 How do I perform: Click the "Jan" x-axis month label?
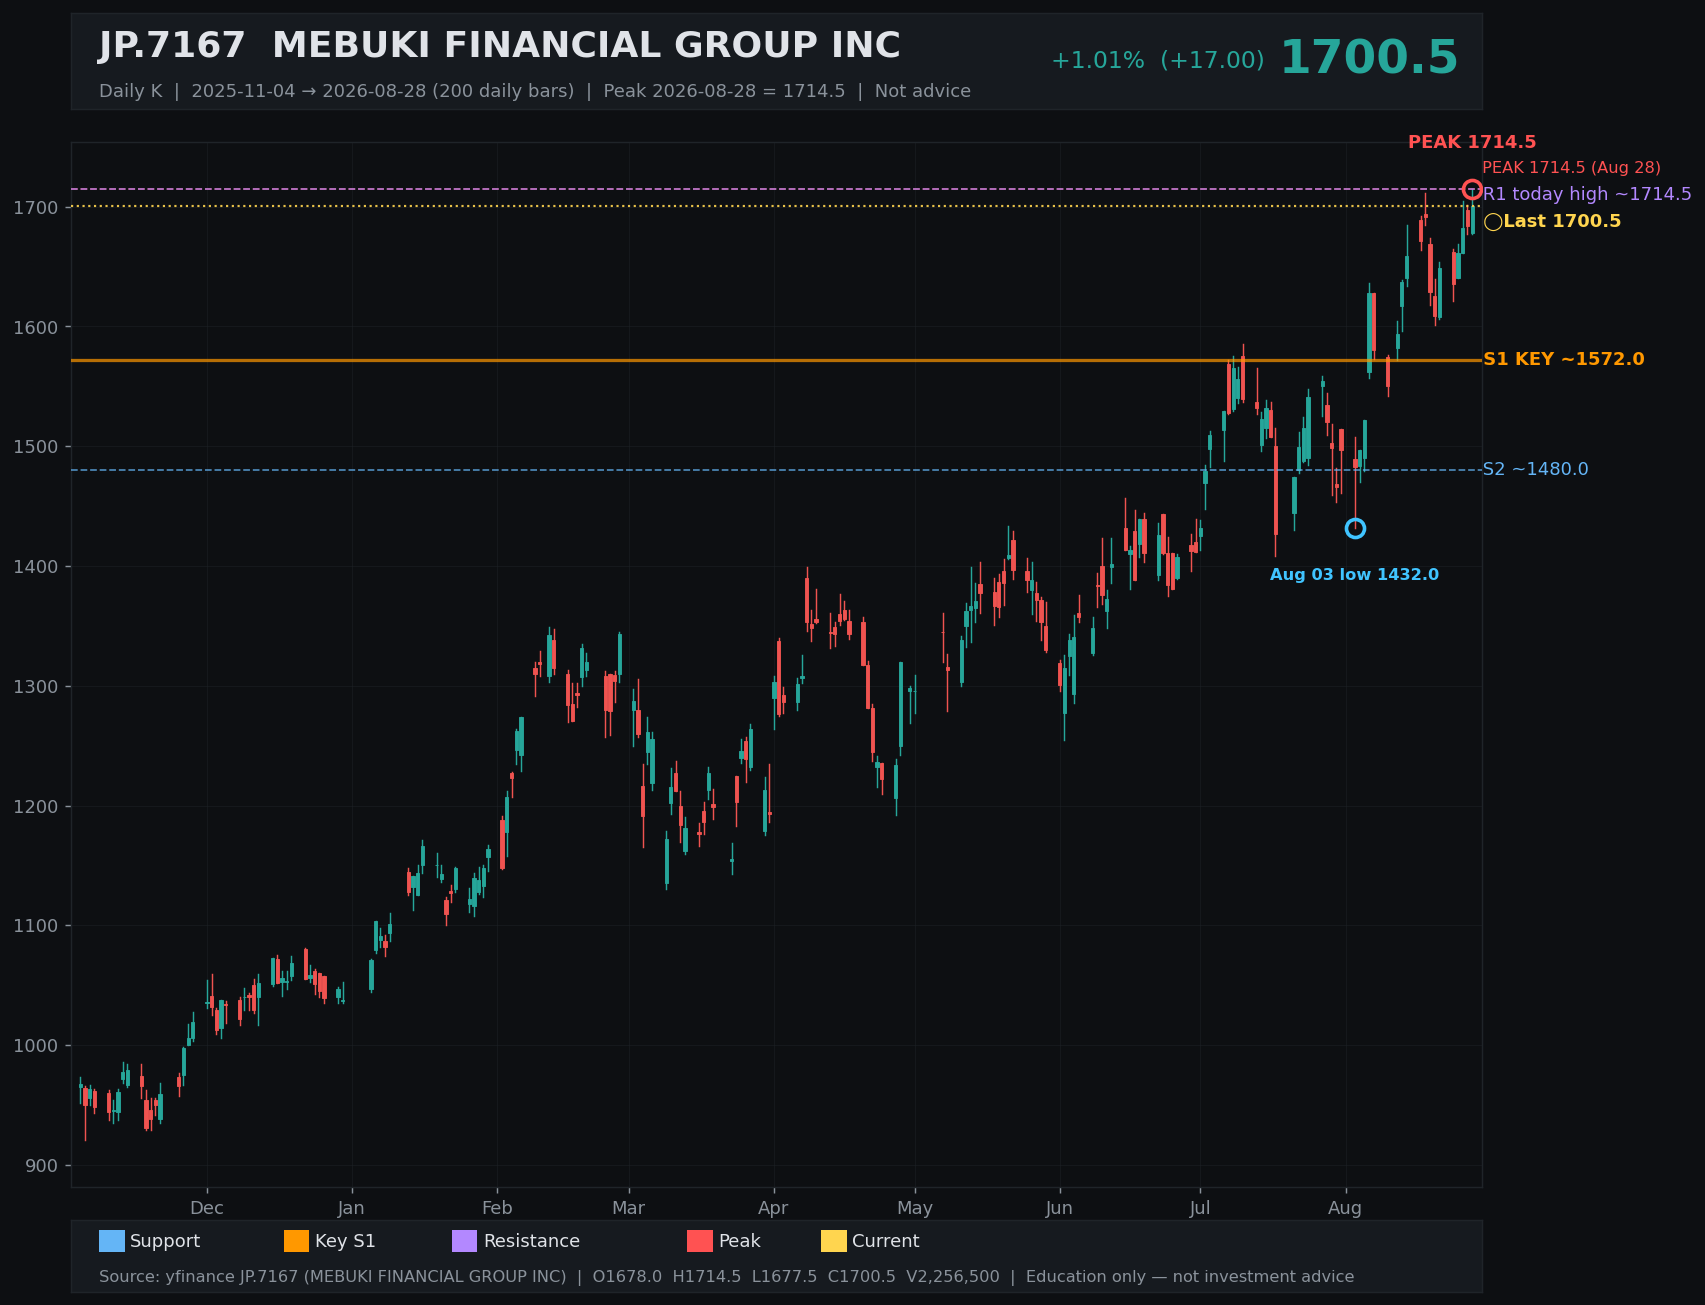(351, 1208)
